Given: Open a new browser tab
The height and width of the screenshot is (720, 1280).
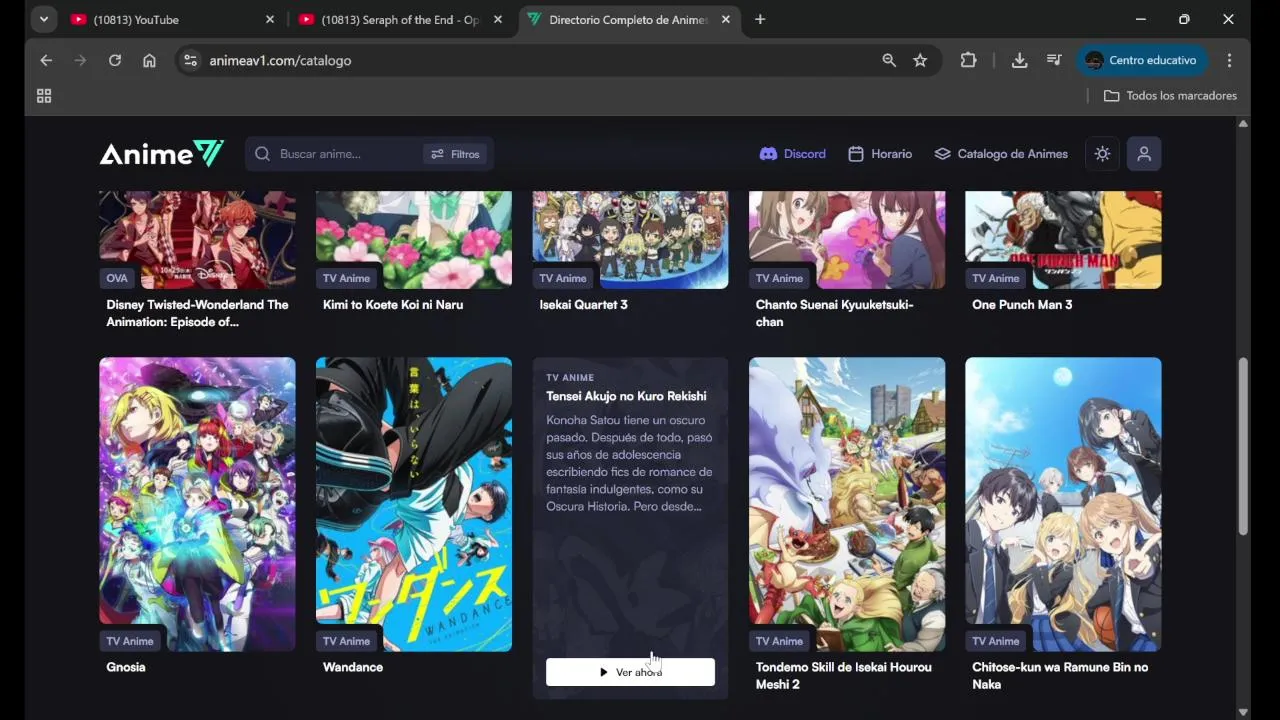Looking at the screenshot, I should click(x=760, y=19).
